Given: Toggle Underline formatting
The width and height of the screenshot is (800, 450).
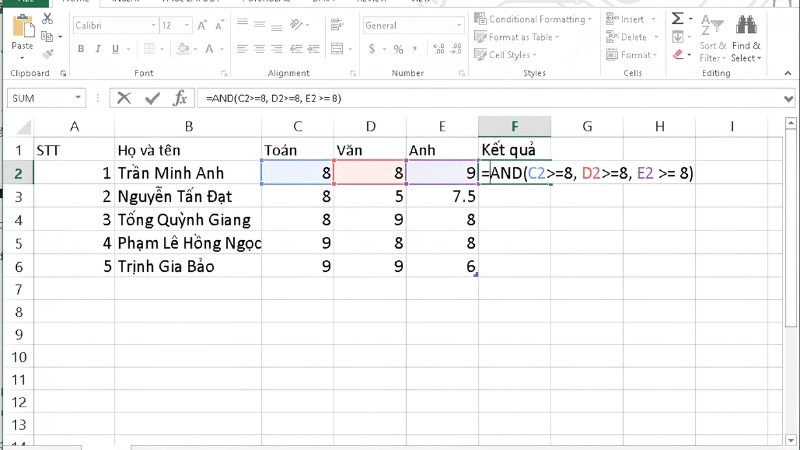Looking at the screenshot, I should point(115,49).
